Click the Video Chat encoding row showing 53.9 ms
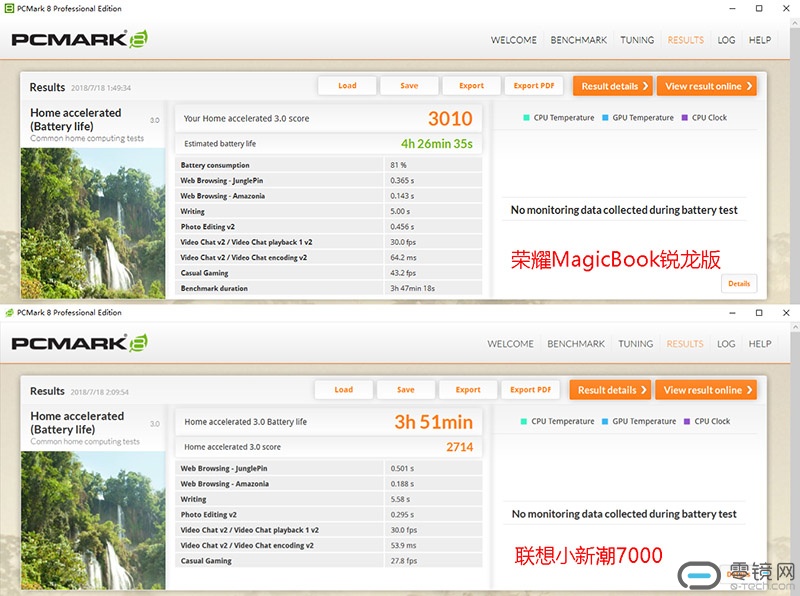Screen dimensions: 800x596 pyautogui.click(x=329, y=545)
